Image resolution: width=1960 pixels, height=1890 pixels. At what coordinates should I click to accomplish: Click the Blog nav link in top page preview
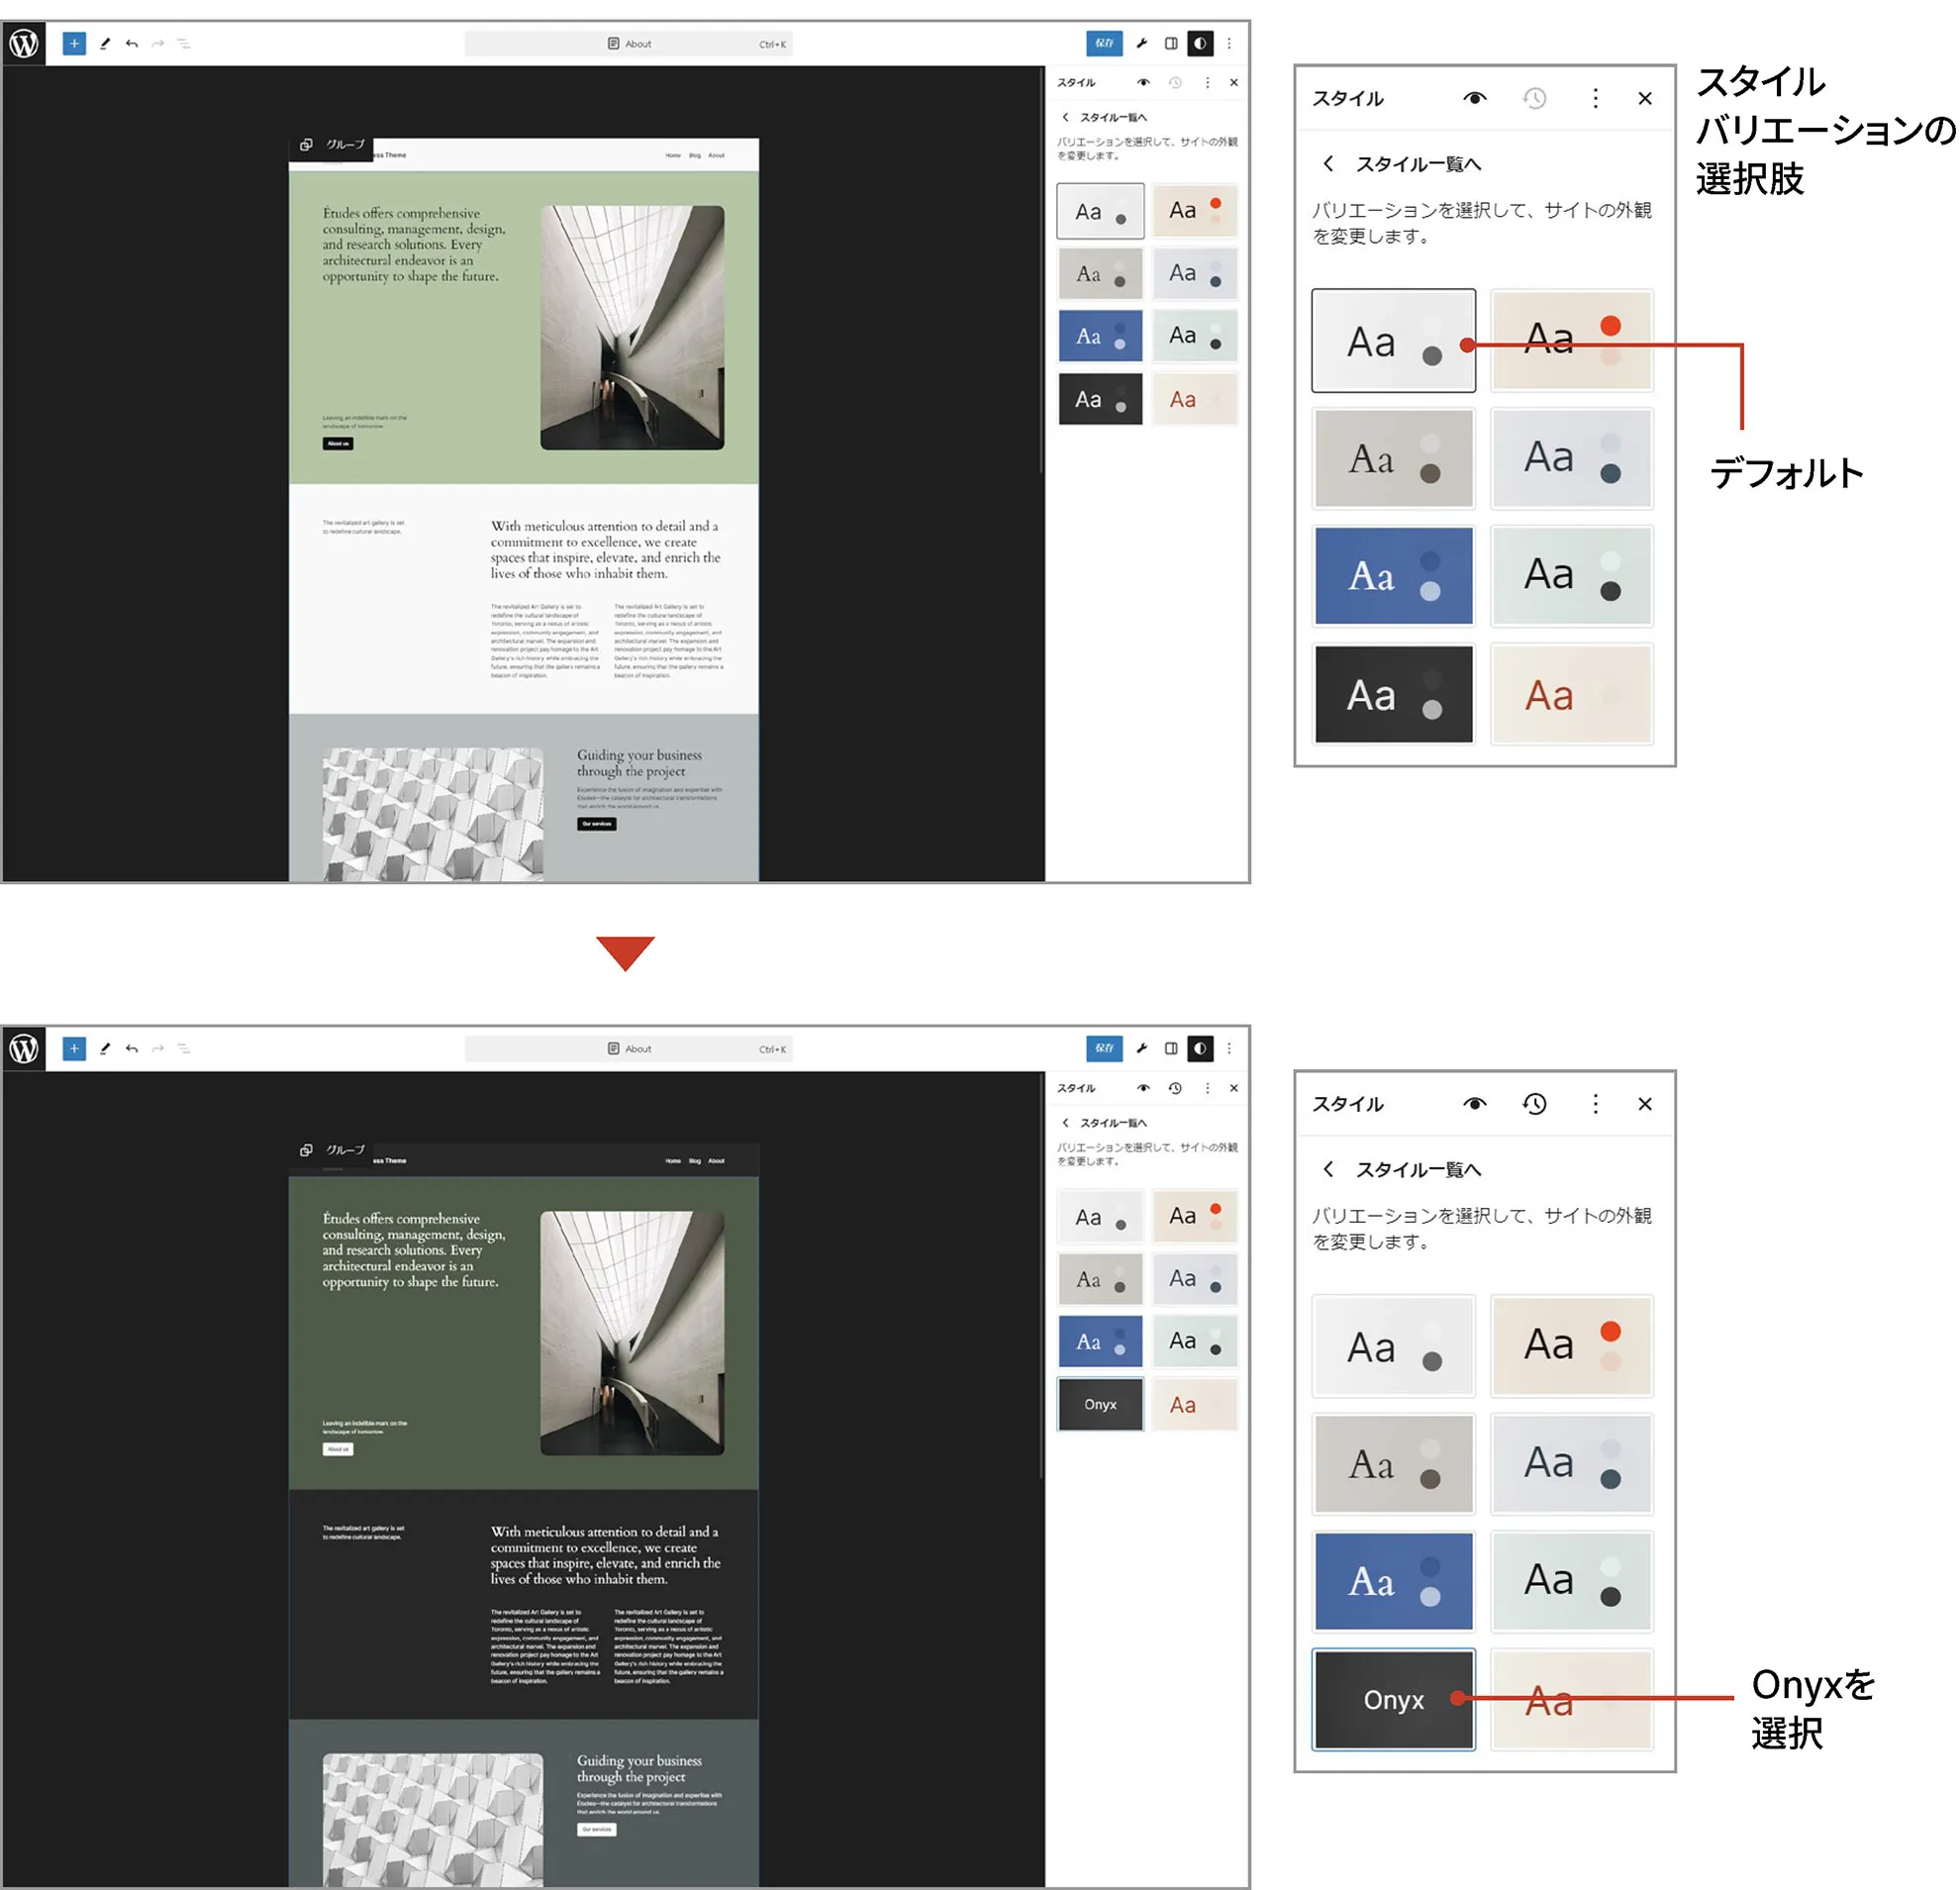tap(694, 155)
